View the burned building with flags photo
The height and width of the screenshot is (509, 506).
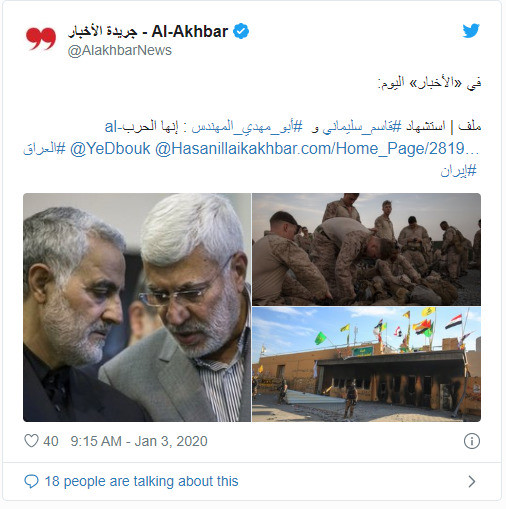(x=366, y=364)
